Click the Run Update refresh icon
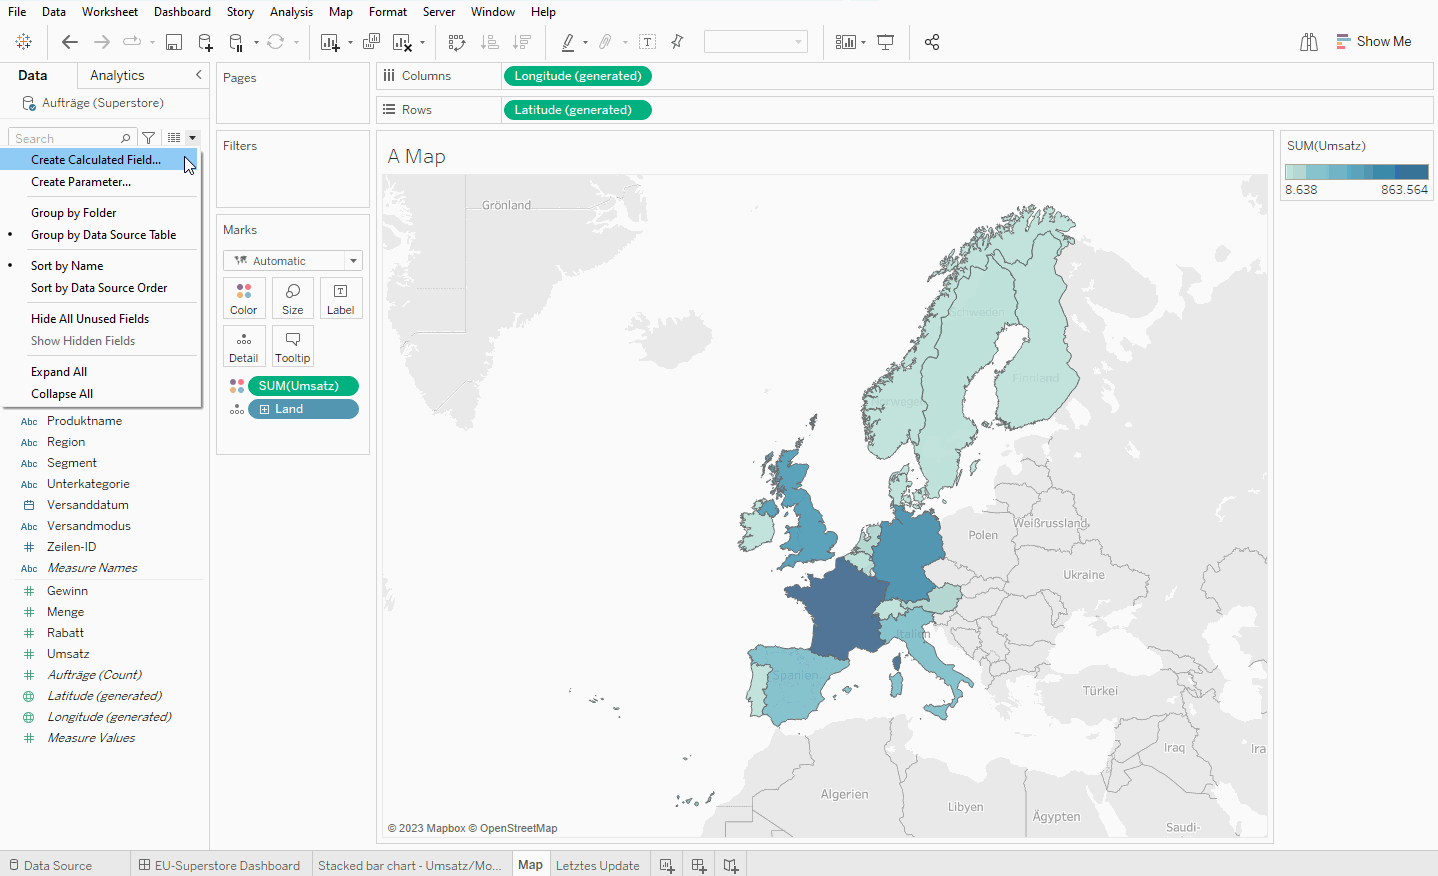Viewport: 1438px width, 876px height. [276, 42]
